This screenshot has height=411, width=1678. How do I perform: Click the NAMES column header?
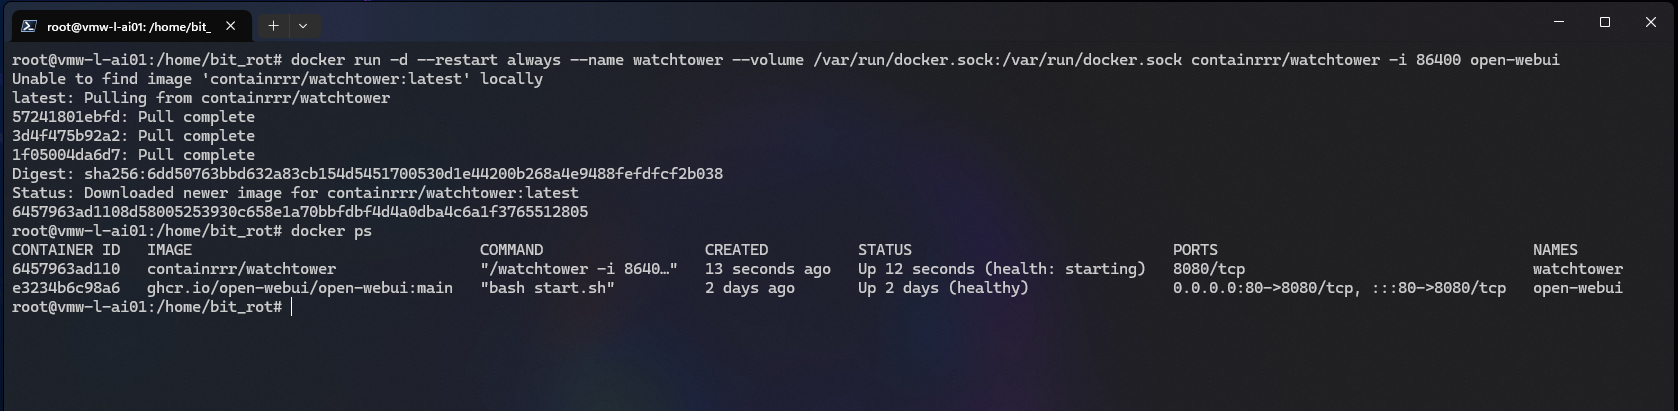[x=1555, y=250]
